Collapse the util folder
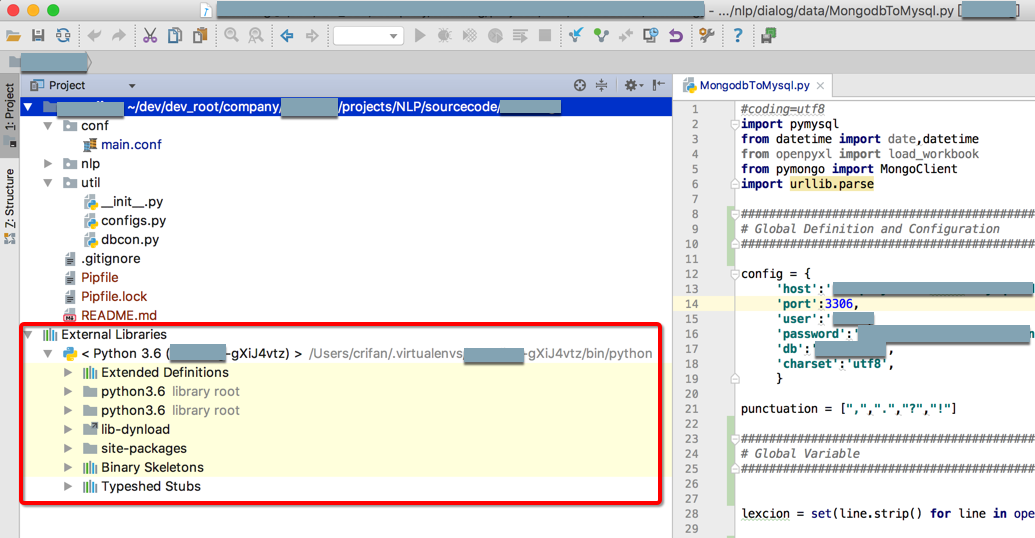 pos(48,183)
